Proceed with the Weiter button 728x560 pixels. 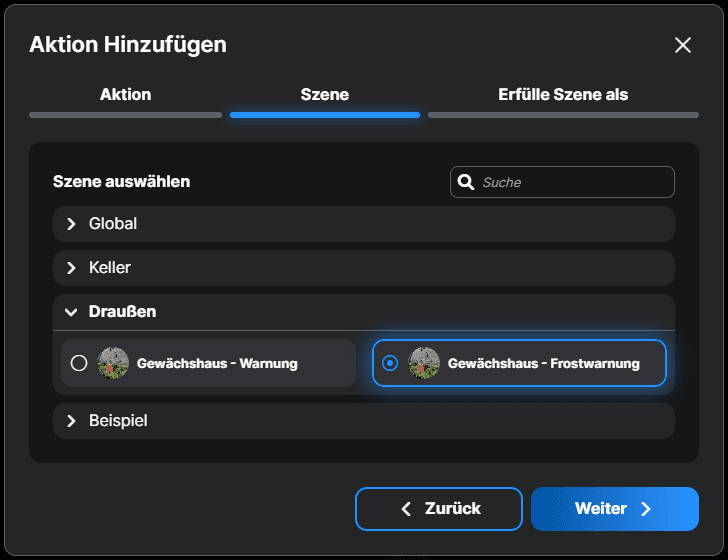[614, 509]
